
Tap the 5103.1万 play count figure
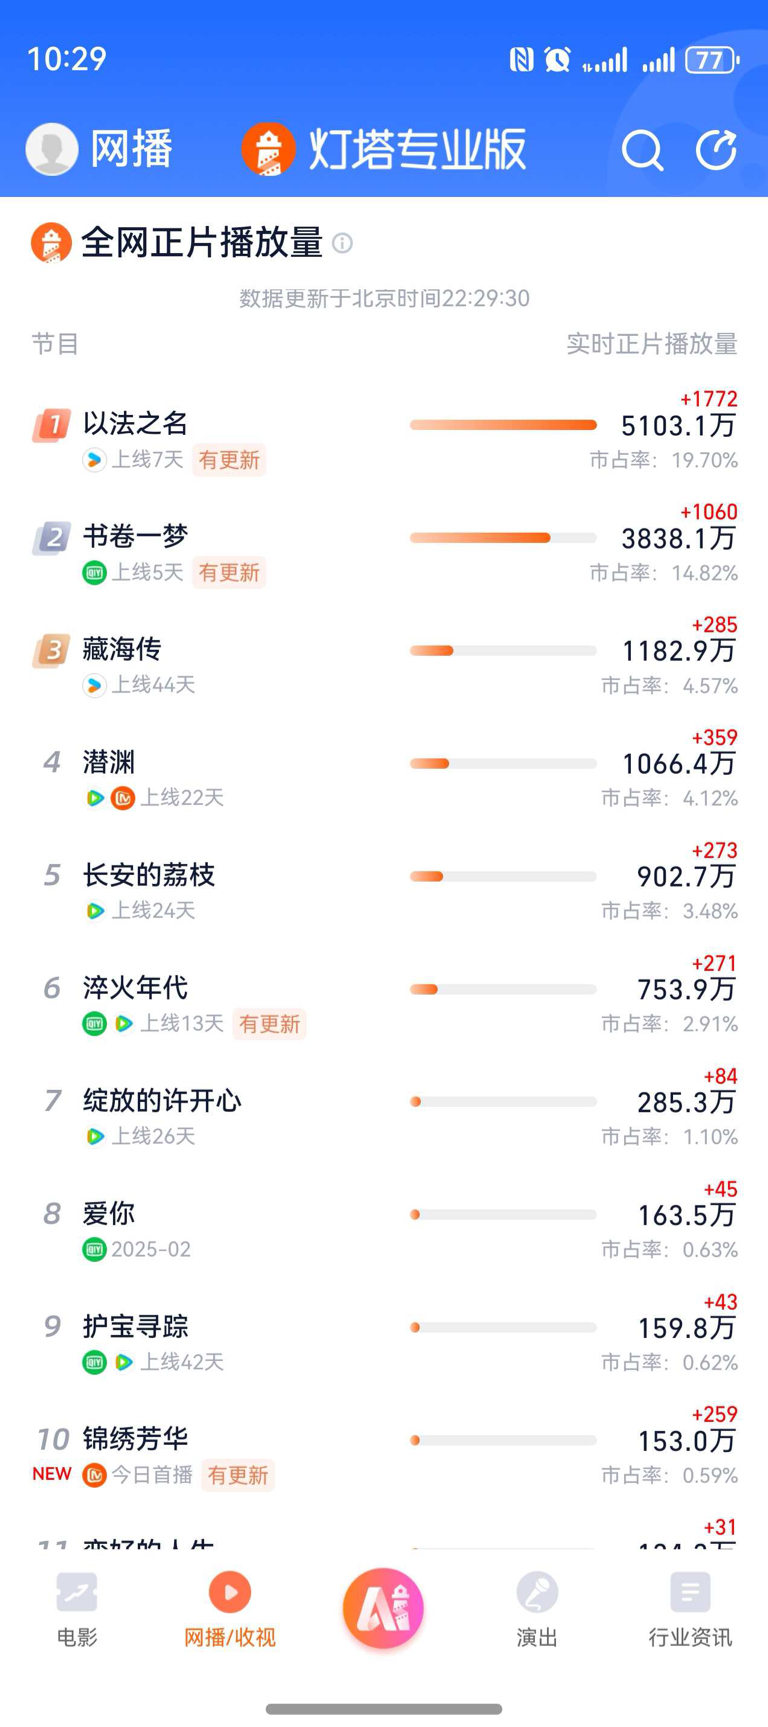(678, 426)
